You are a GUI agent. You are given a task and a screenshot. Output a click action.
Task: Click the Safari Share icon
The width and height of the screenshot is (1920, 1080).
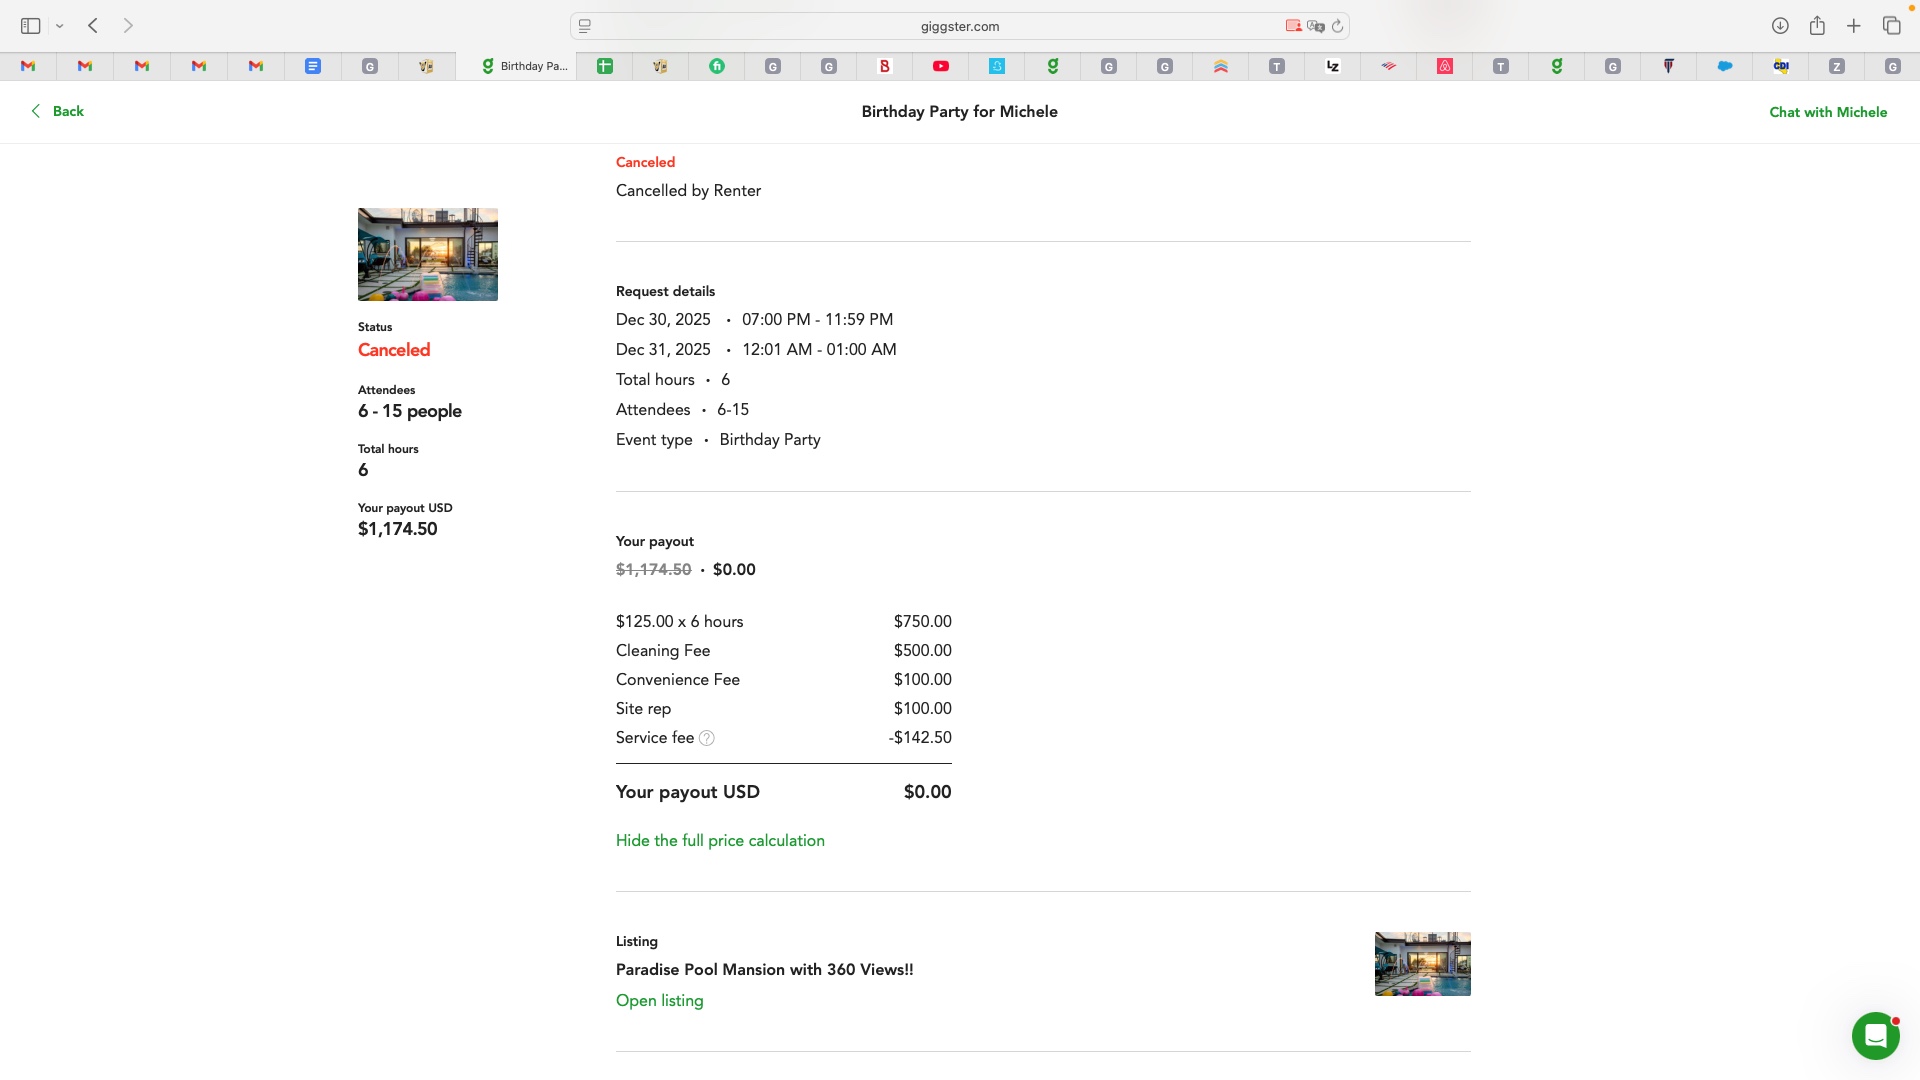pos(1817,26)
